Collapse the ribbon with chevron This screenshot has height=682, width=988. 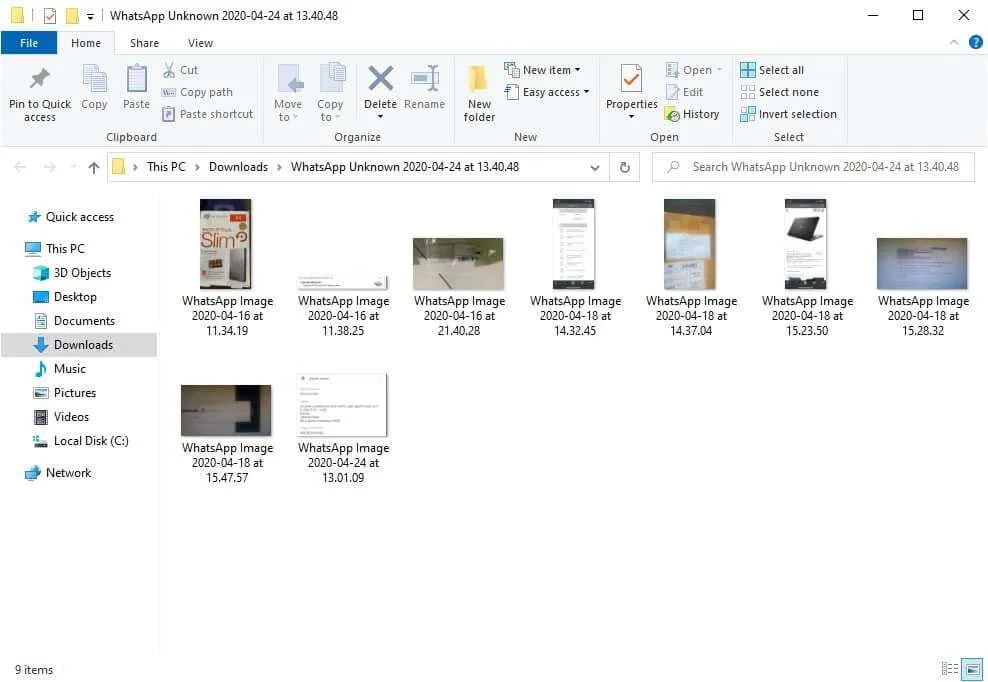click(x=954, y=42)
